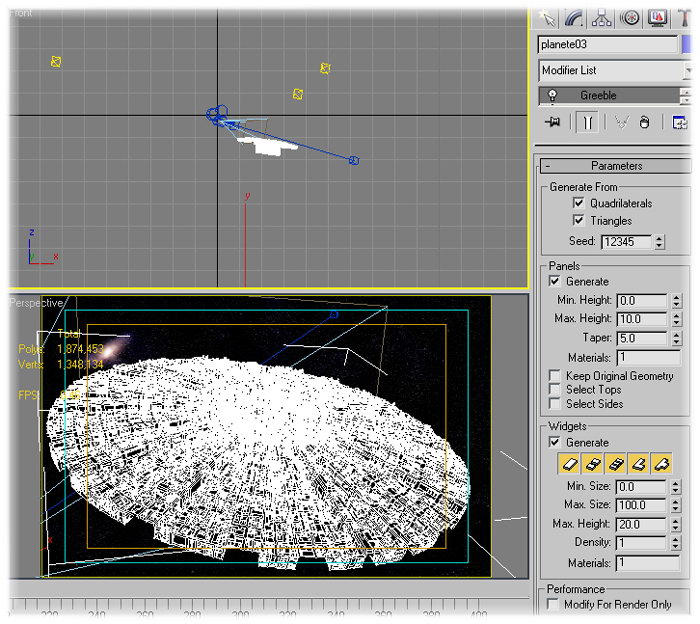Click the Seed value spinner arrows
The image size is (700, 624).
point(659,242)
